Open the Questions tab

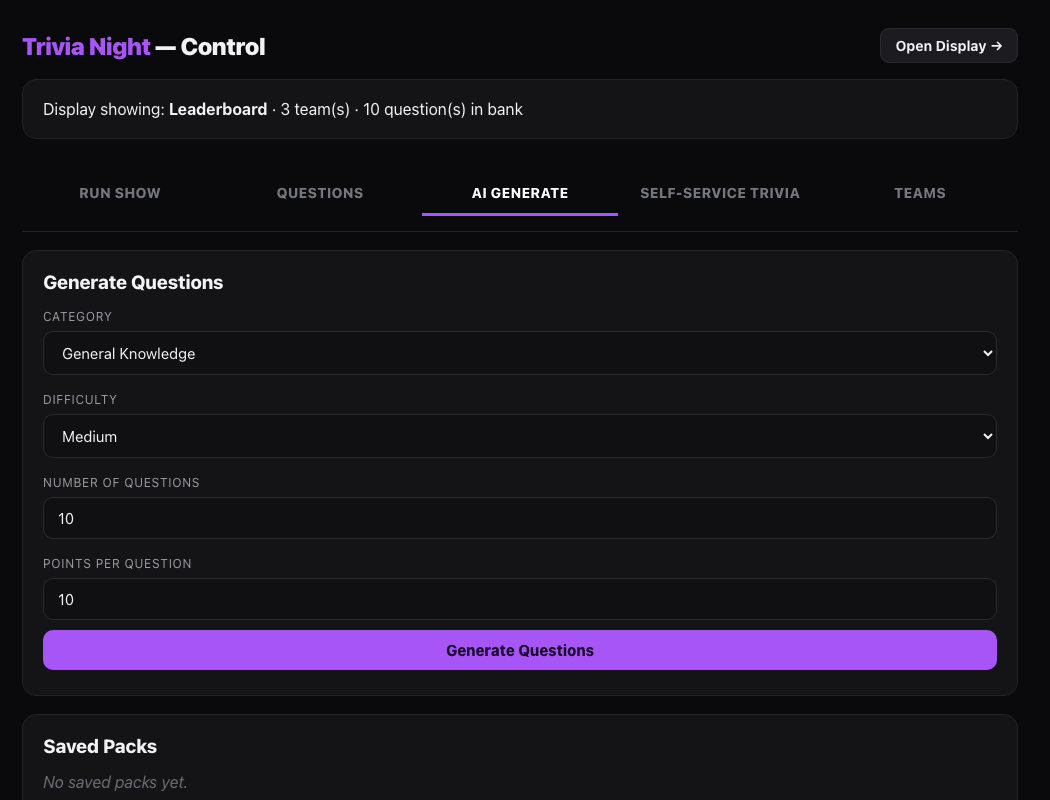point(320,193)
